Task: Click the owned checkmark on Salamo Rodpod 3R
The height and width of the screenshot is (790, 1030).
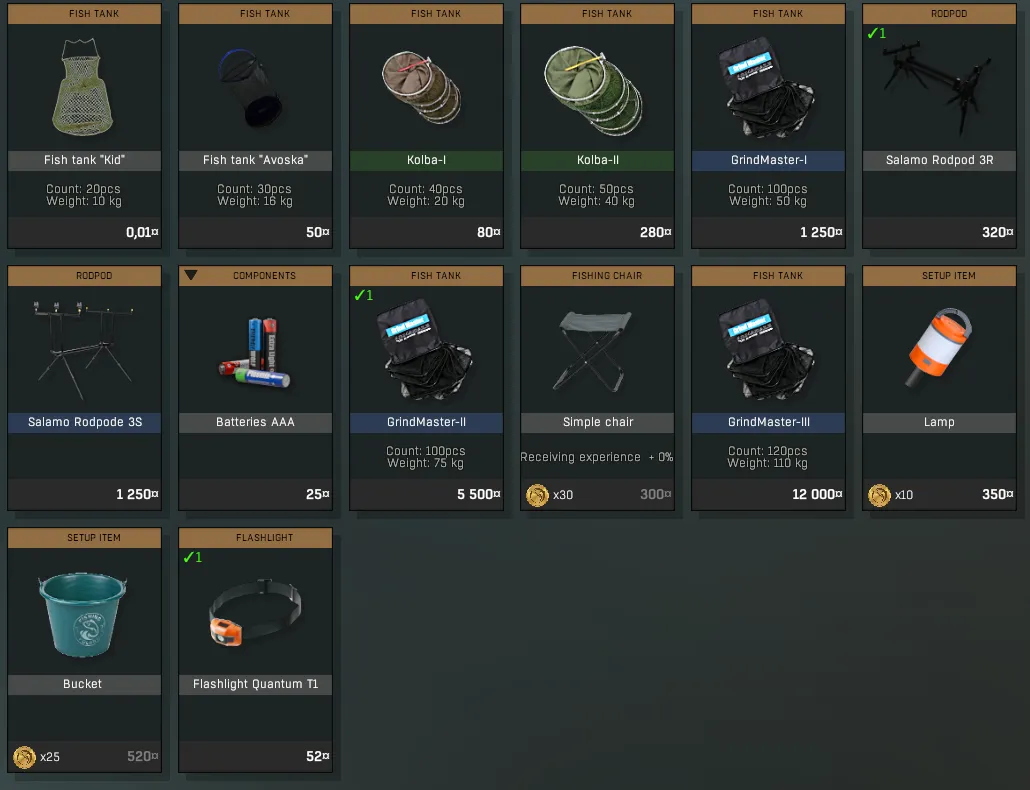Action: (876, 33)
